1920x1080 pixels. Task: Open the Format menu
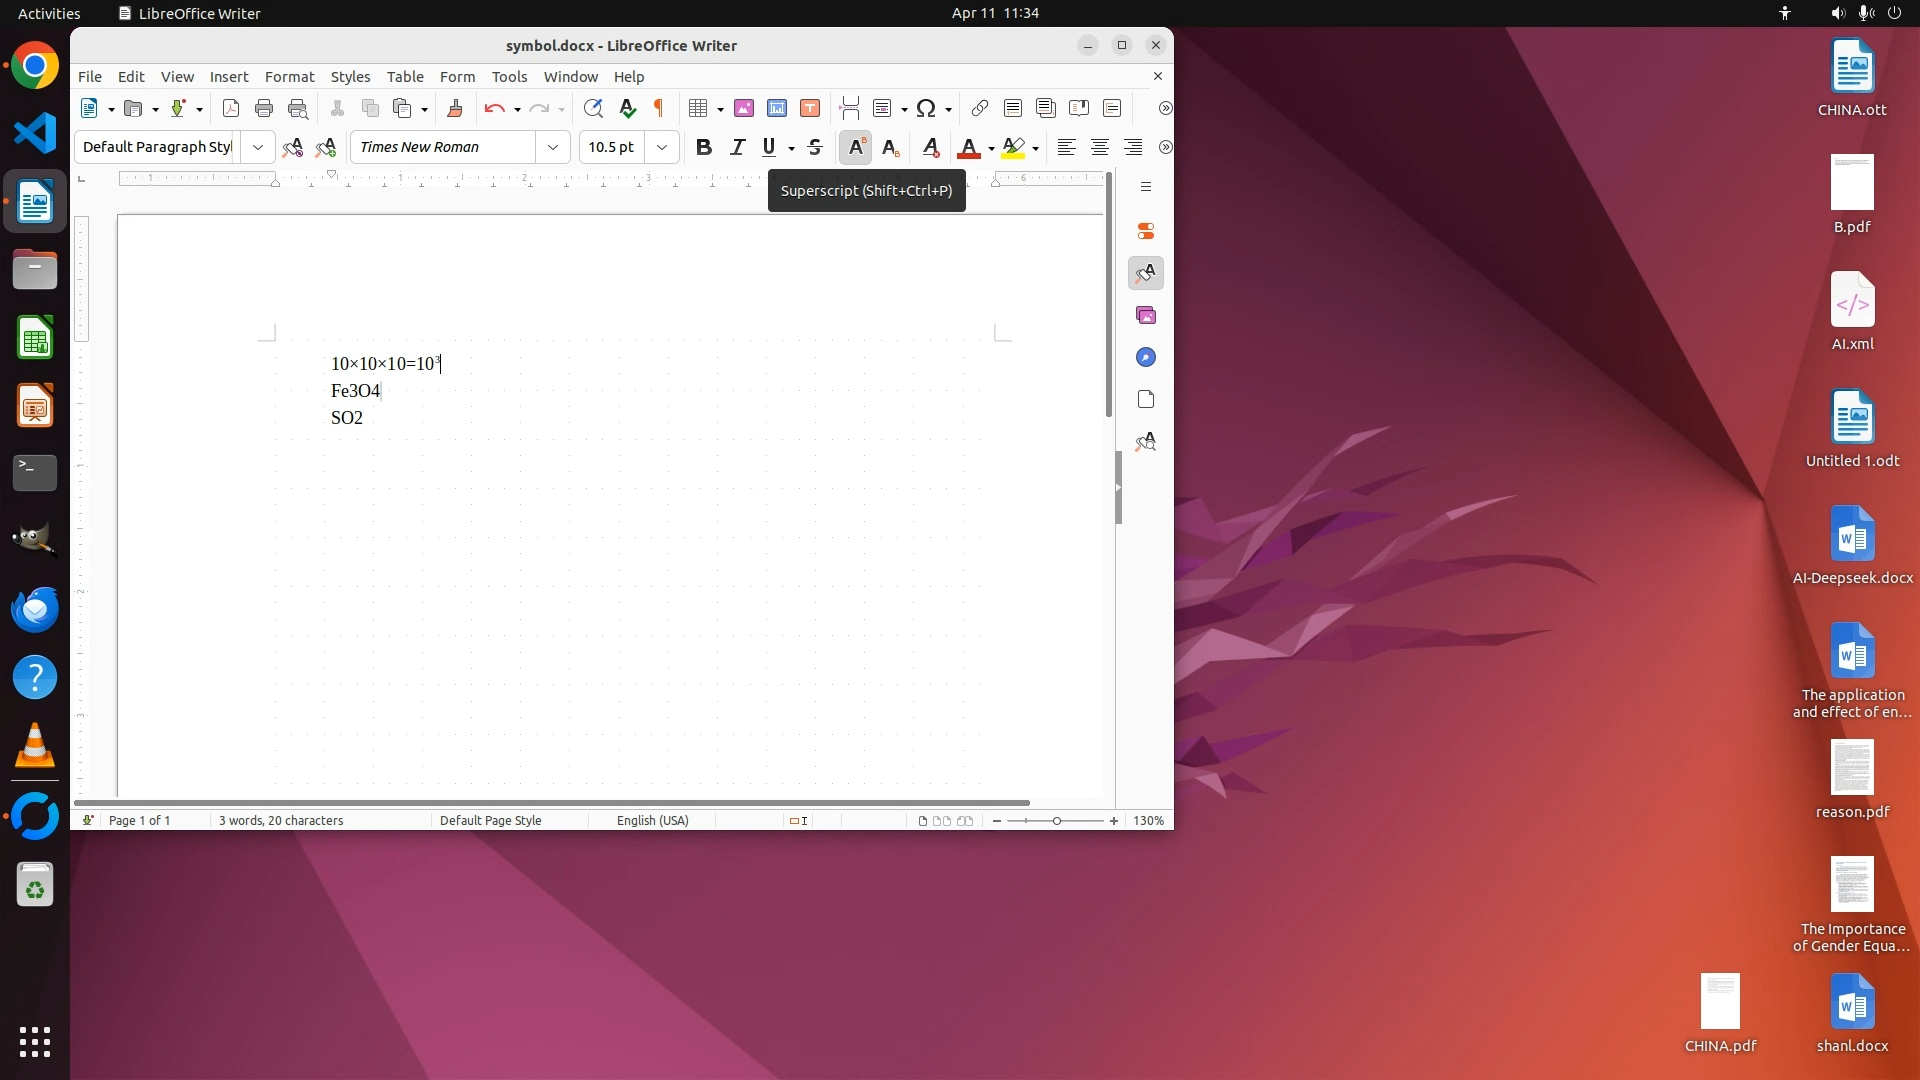coord(289,76)
